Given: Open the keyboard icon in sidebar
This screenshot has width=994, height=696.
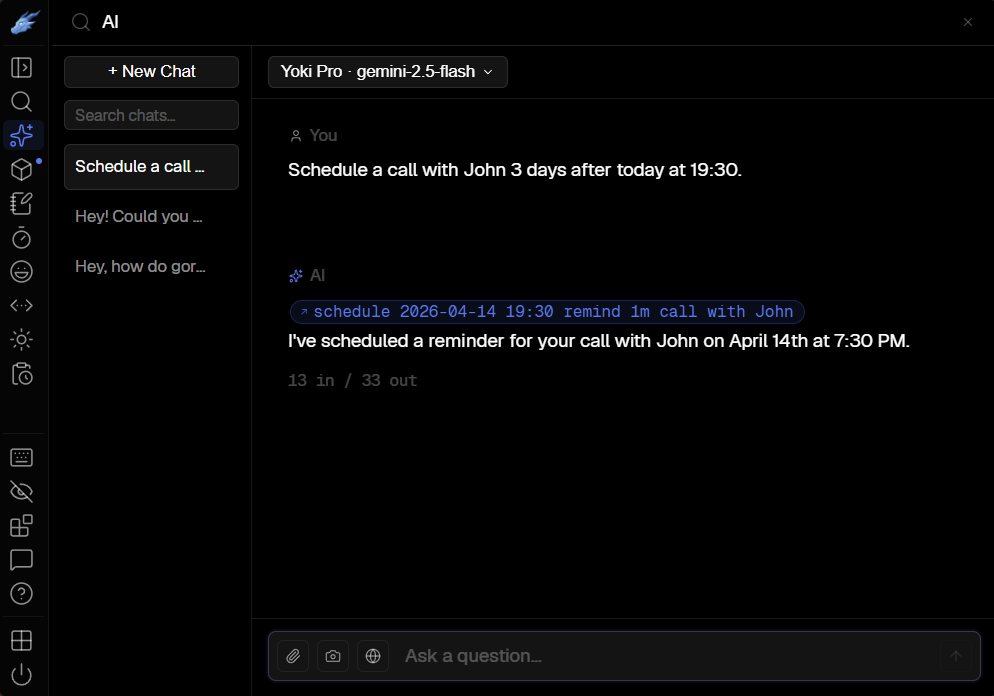Looking at the screenshot, I should [22, 457].
